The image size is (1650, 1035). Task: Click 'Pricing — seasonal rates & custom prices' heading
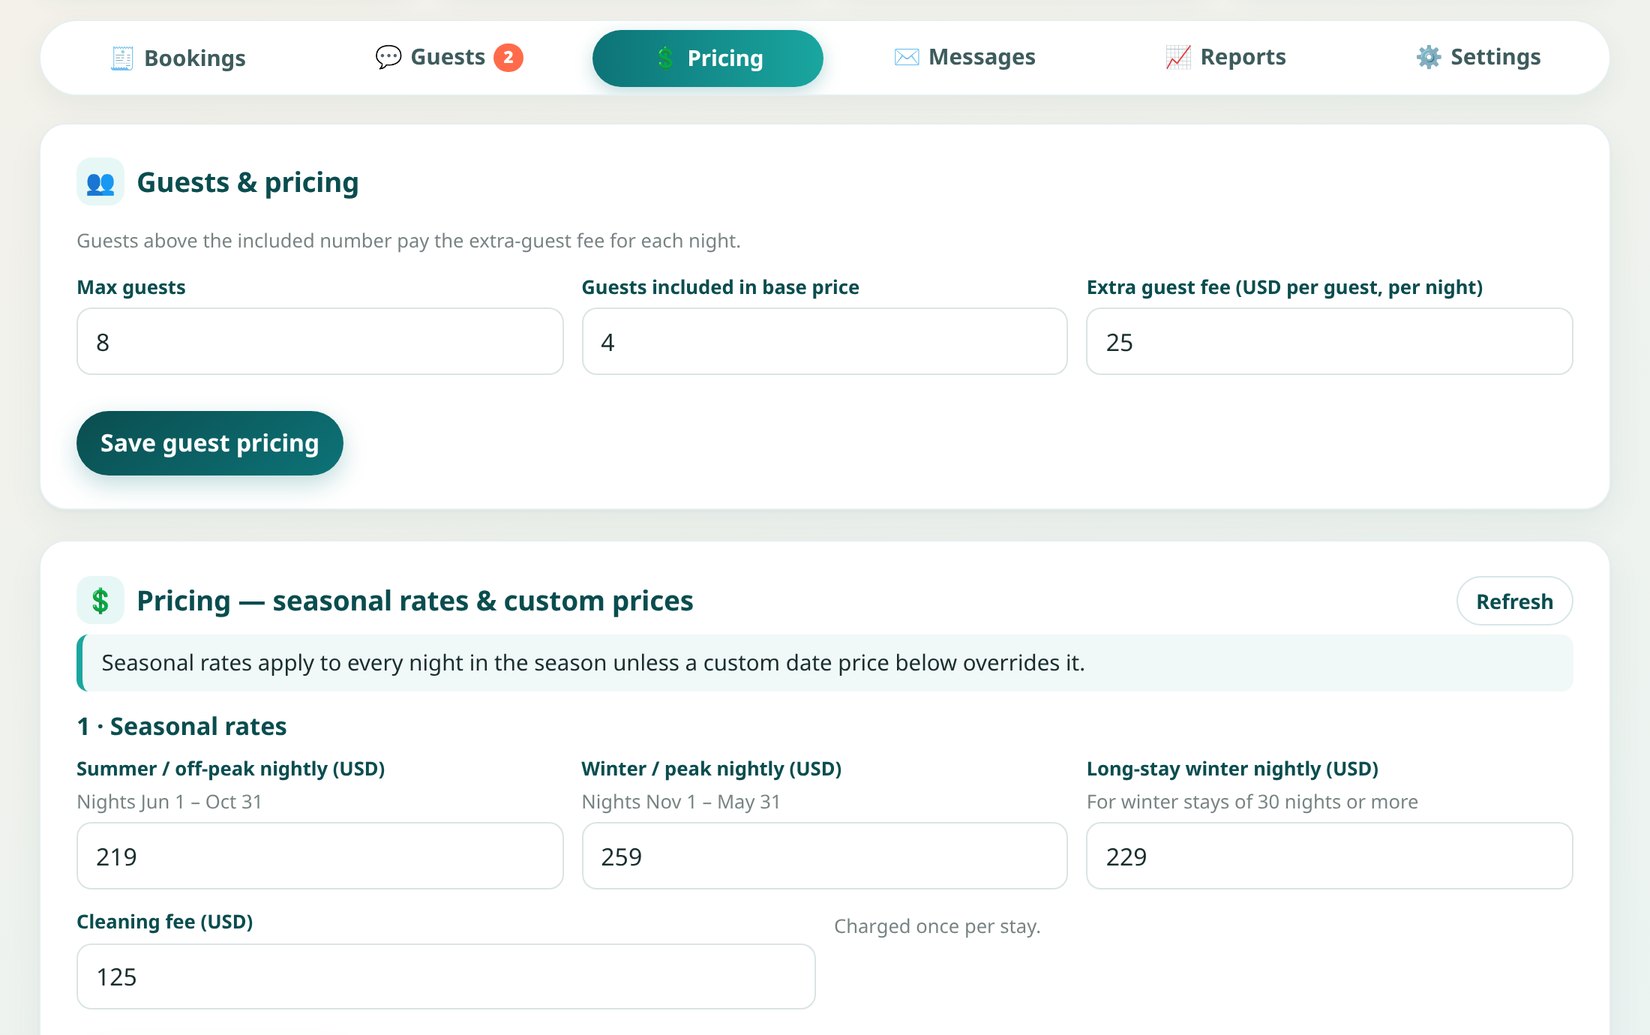click(x=415, y=601)
